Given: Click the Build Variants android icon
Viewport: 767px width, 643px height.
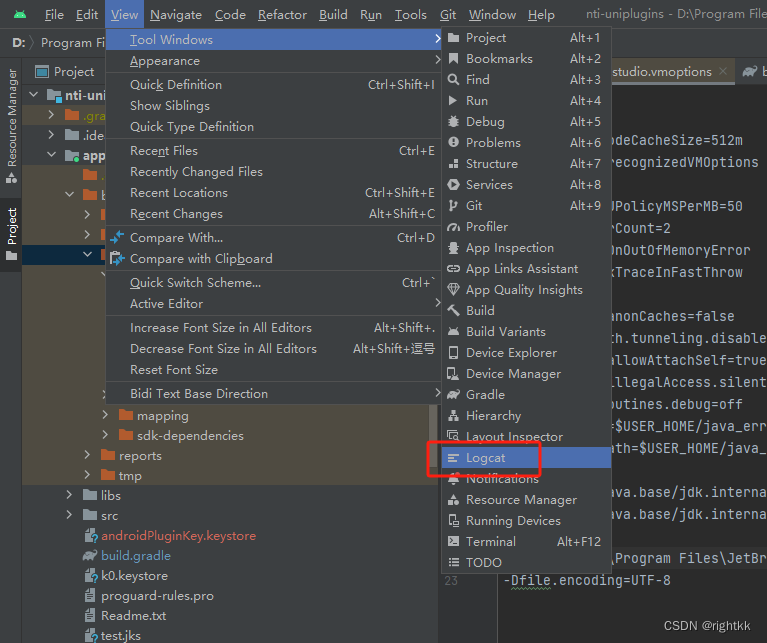Looking at the screenshot, I should [x=453, y=332].
